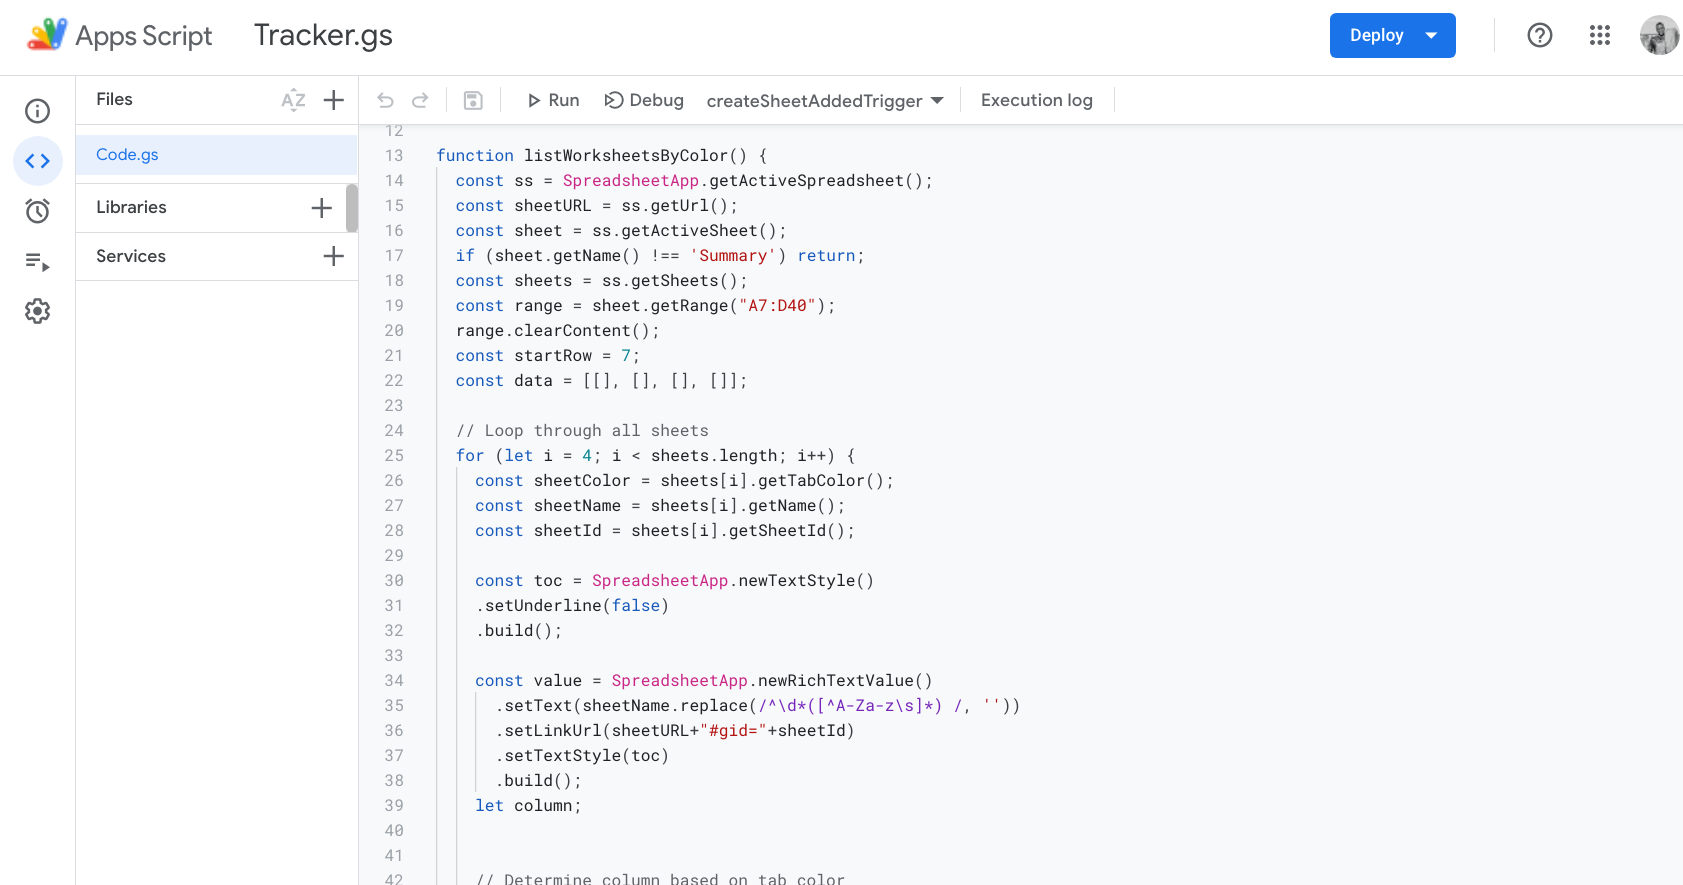The width and height of the screenshot is (1683, 885).
Task: Open the Google apps grid icon
Action: tap(1599, 35)
